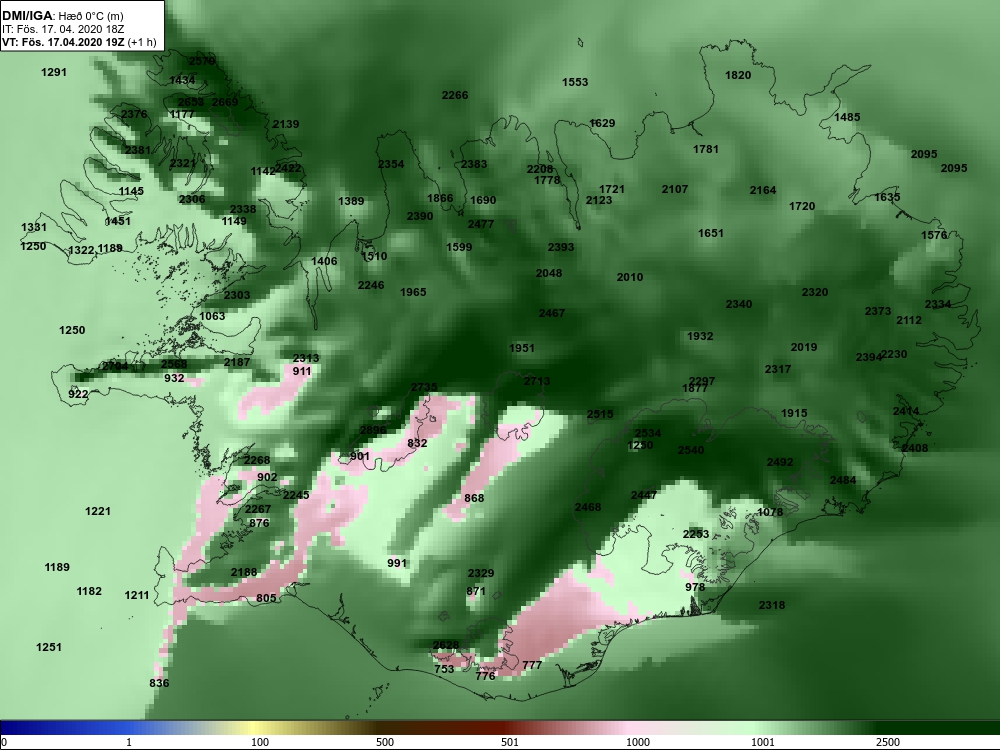Click the 2376 map value
The width and height of the screenshot is (1000, 750).
pos(134,114)
